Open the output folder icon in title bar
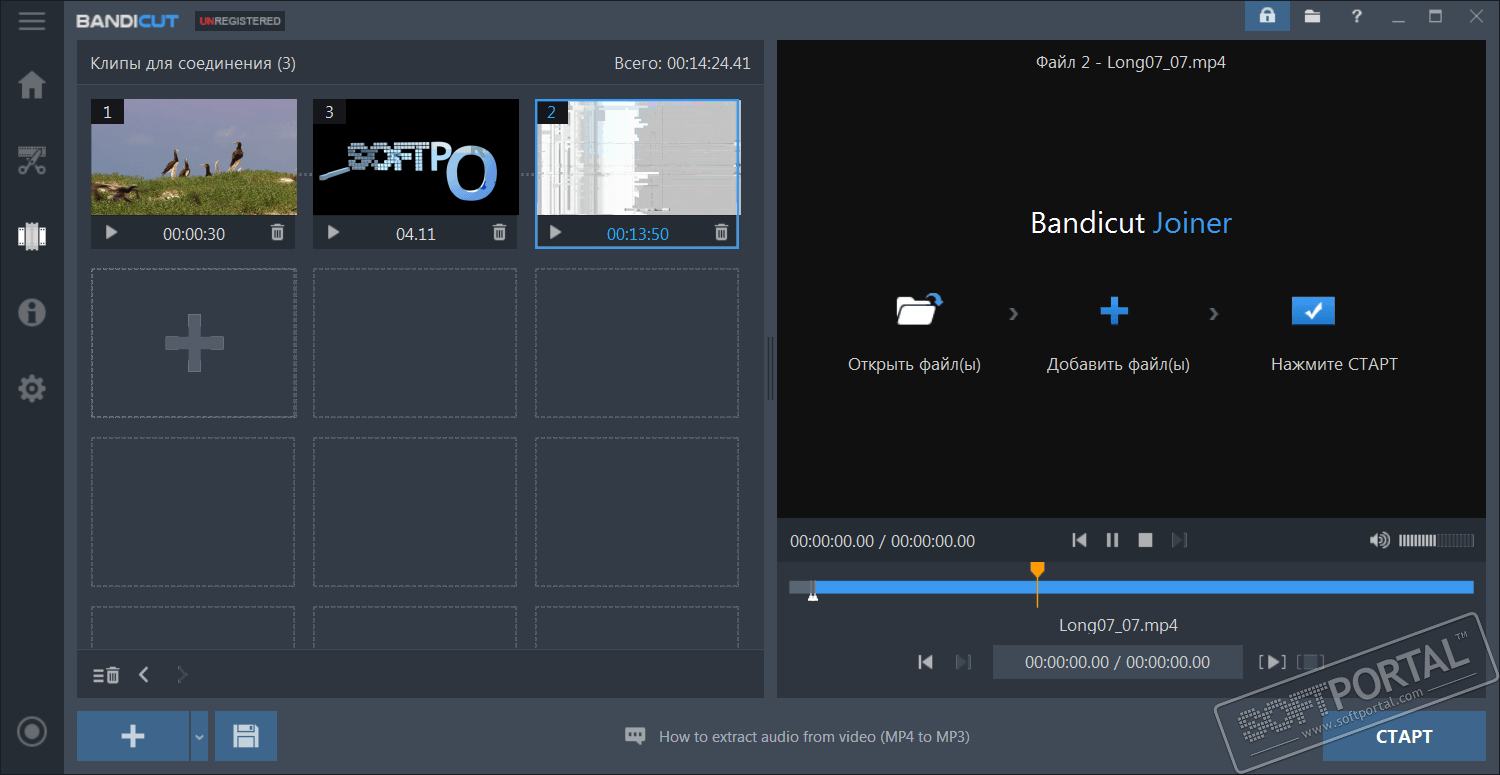The height and width of the screenshot is (775, 1500). [x=1312, y=16]
